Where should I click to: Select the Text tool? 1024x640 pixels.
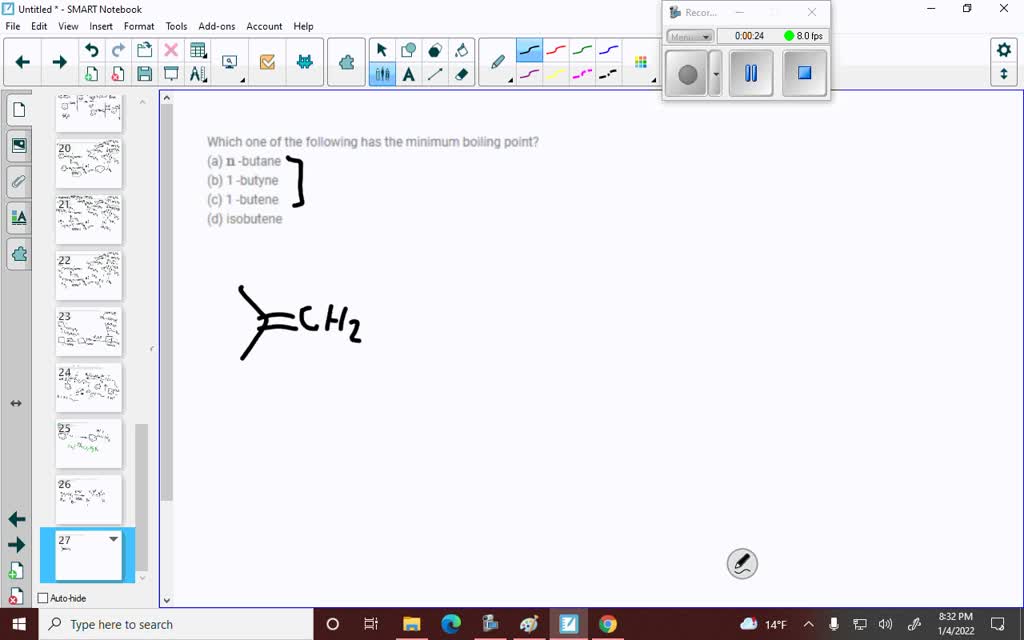(407, 73)
